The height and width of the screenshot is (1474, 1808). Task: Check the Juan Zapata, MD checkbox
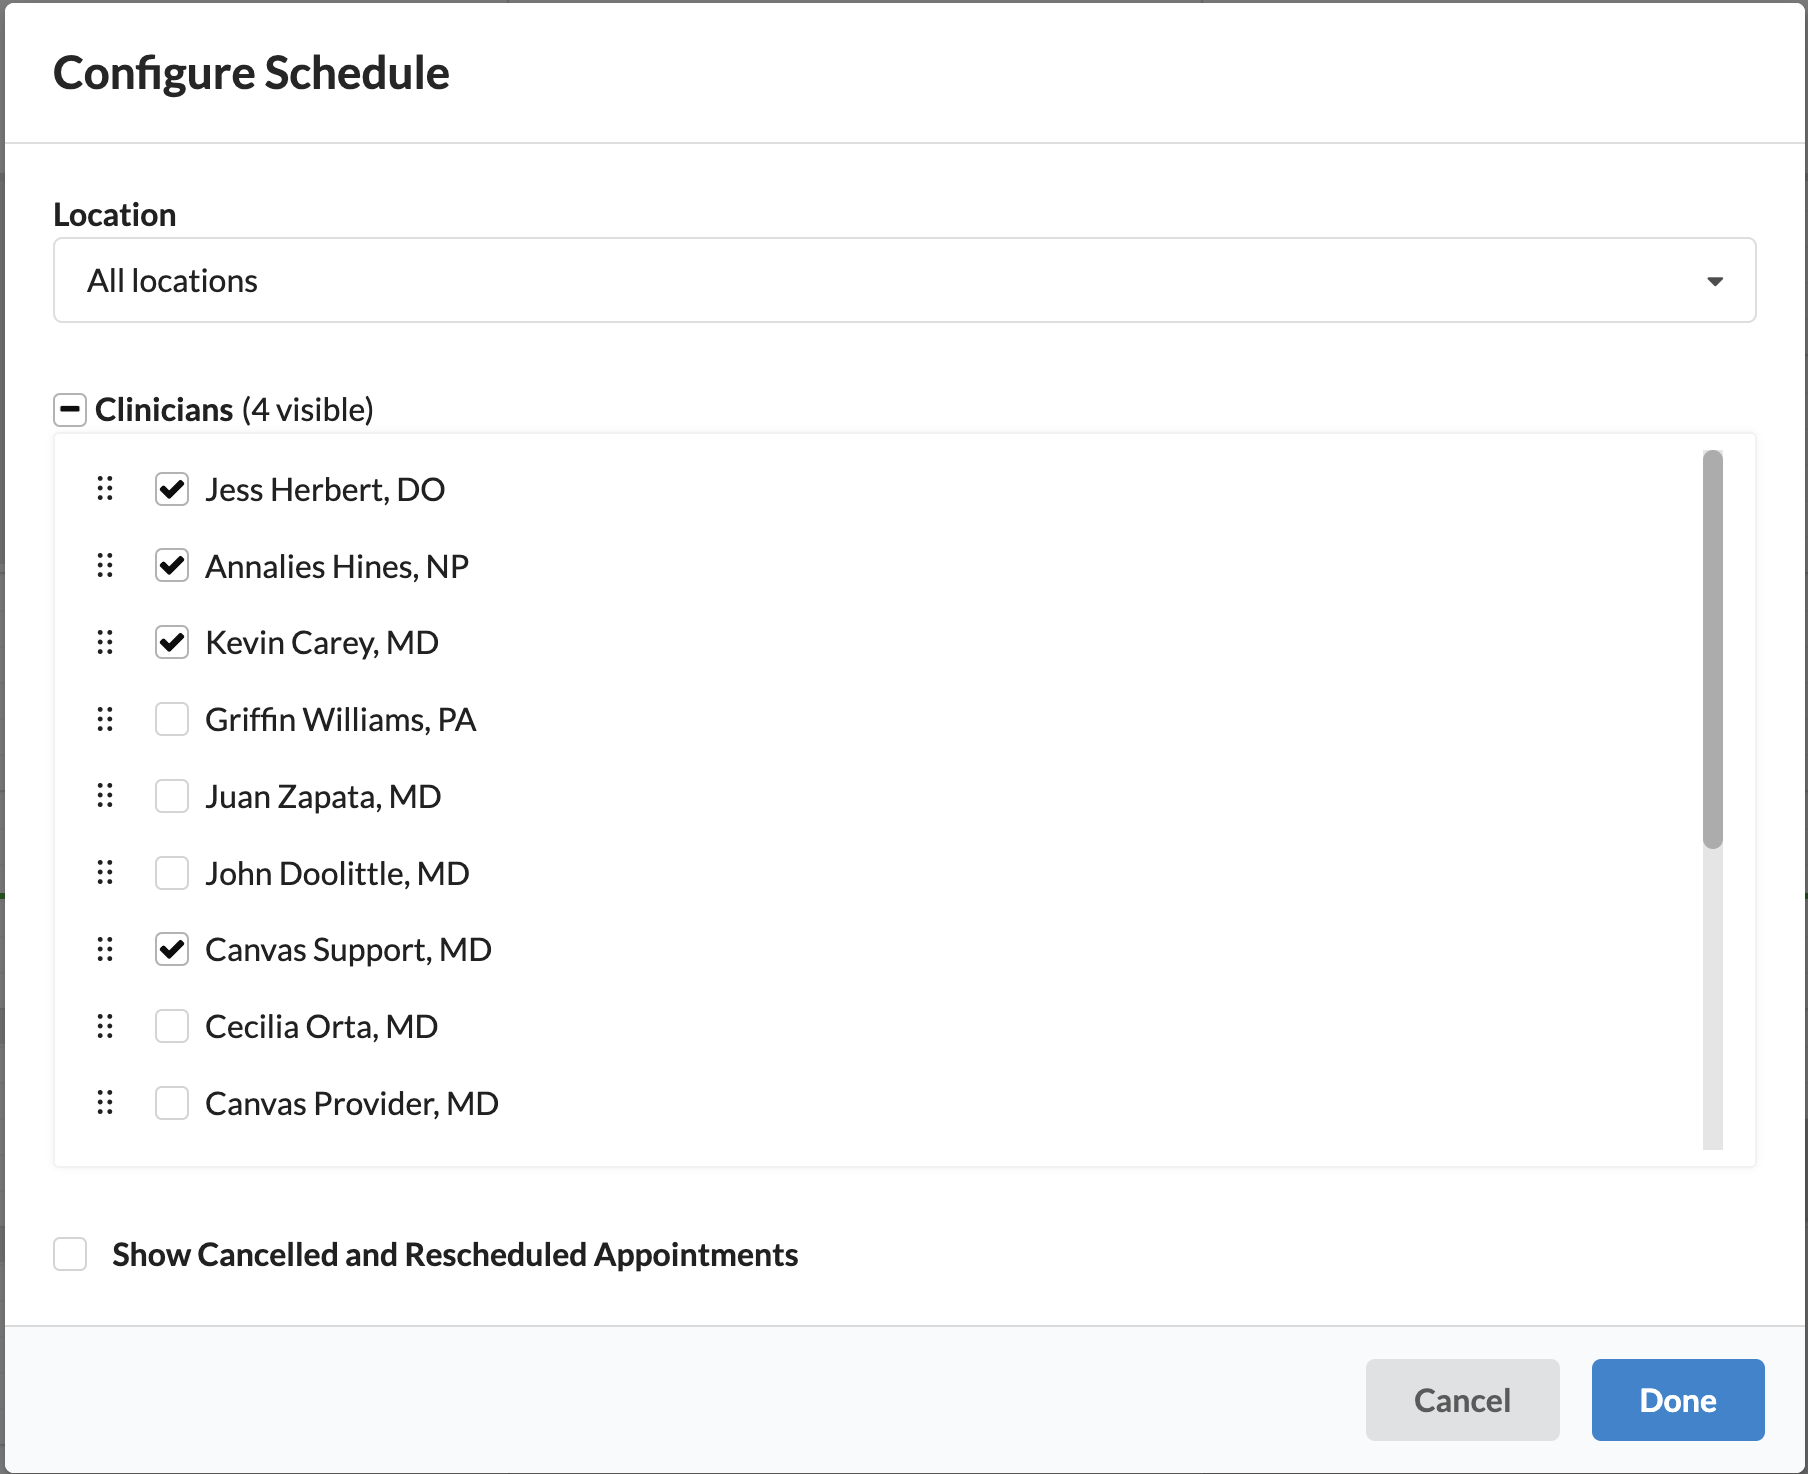point(172,796)
